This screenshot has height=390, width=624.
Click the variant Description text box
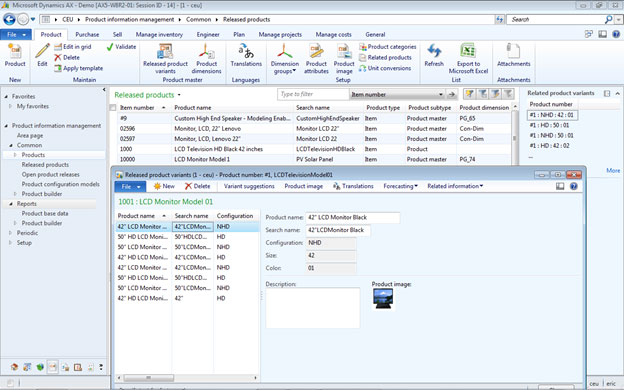pyautogui.click(x=313, y=308)
